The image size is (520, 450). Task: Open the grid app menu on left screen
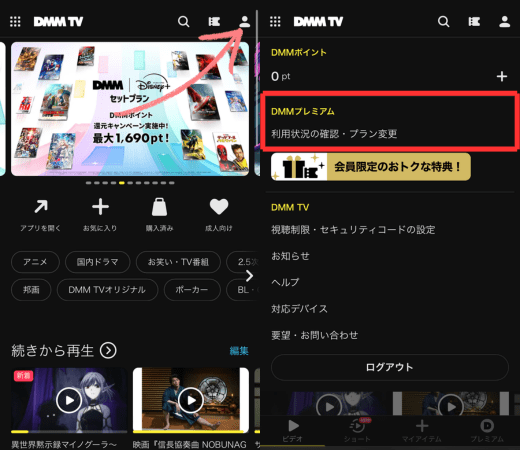pyautogui.click(x=15, y=22)
